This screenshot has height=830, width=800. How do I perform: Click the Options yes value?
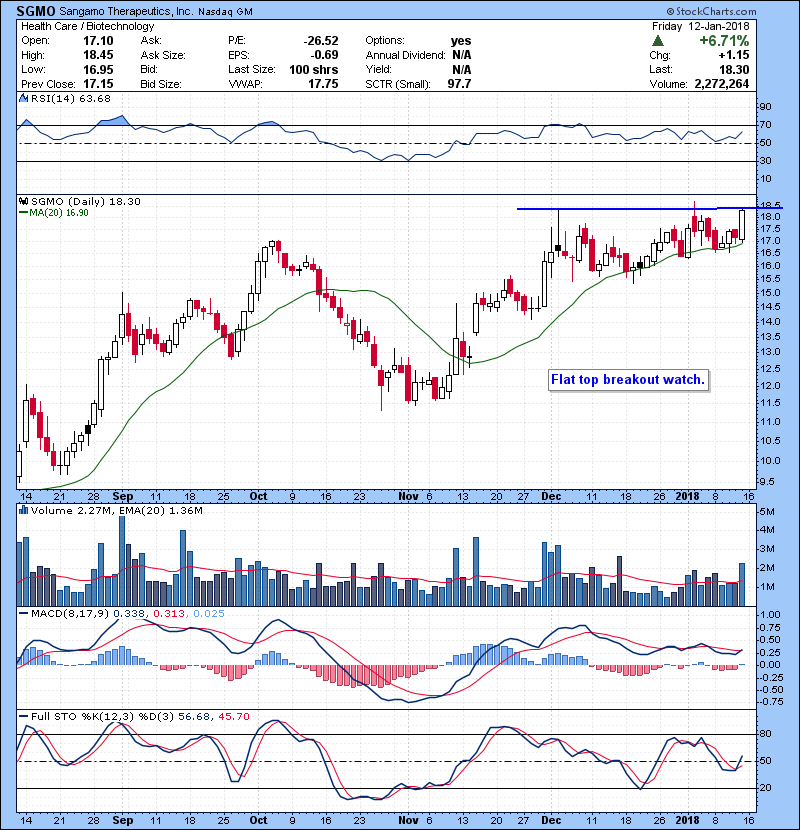(461, 41)
